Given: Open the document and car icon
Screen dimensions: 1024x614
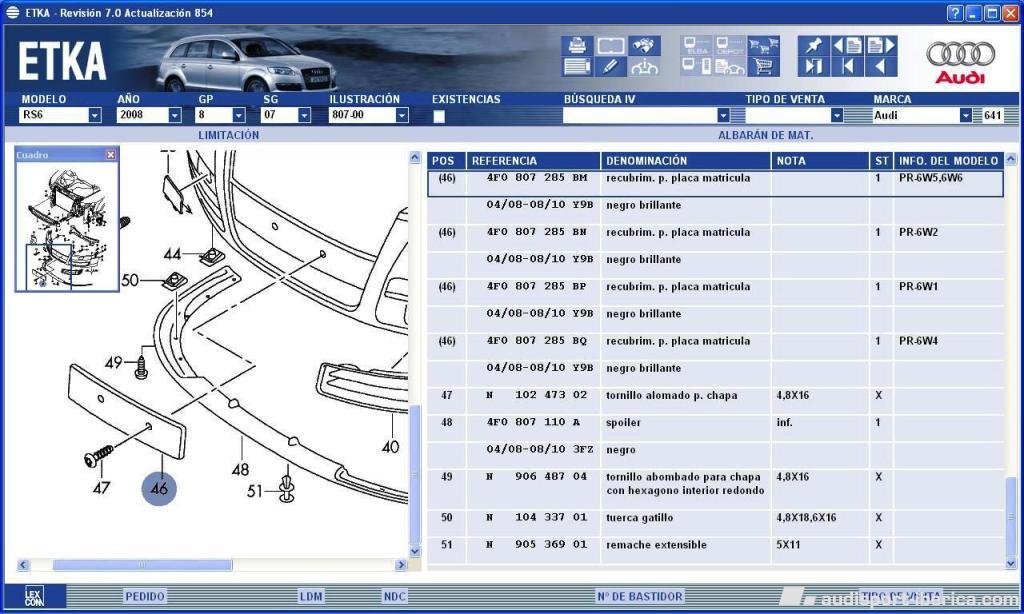Looking at the screenshot, I should [730, 66].
